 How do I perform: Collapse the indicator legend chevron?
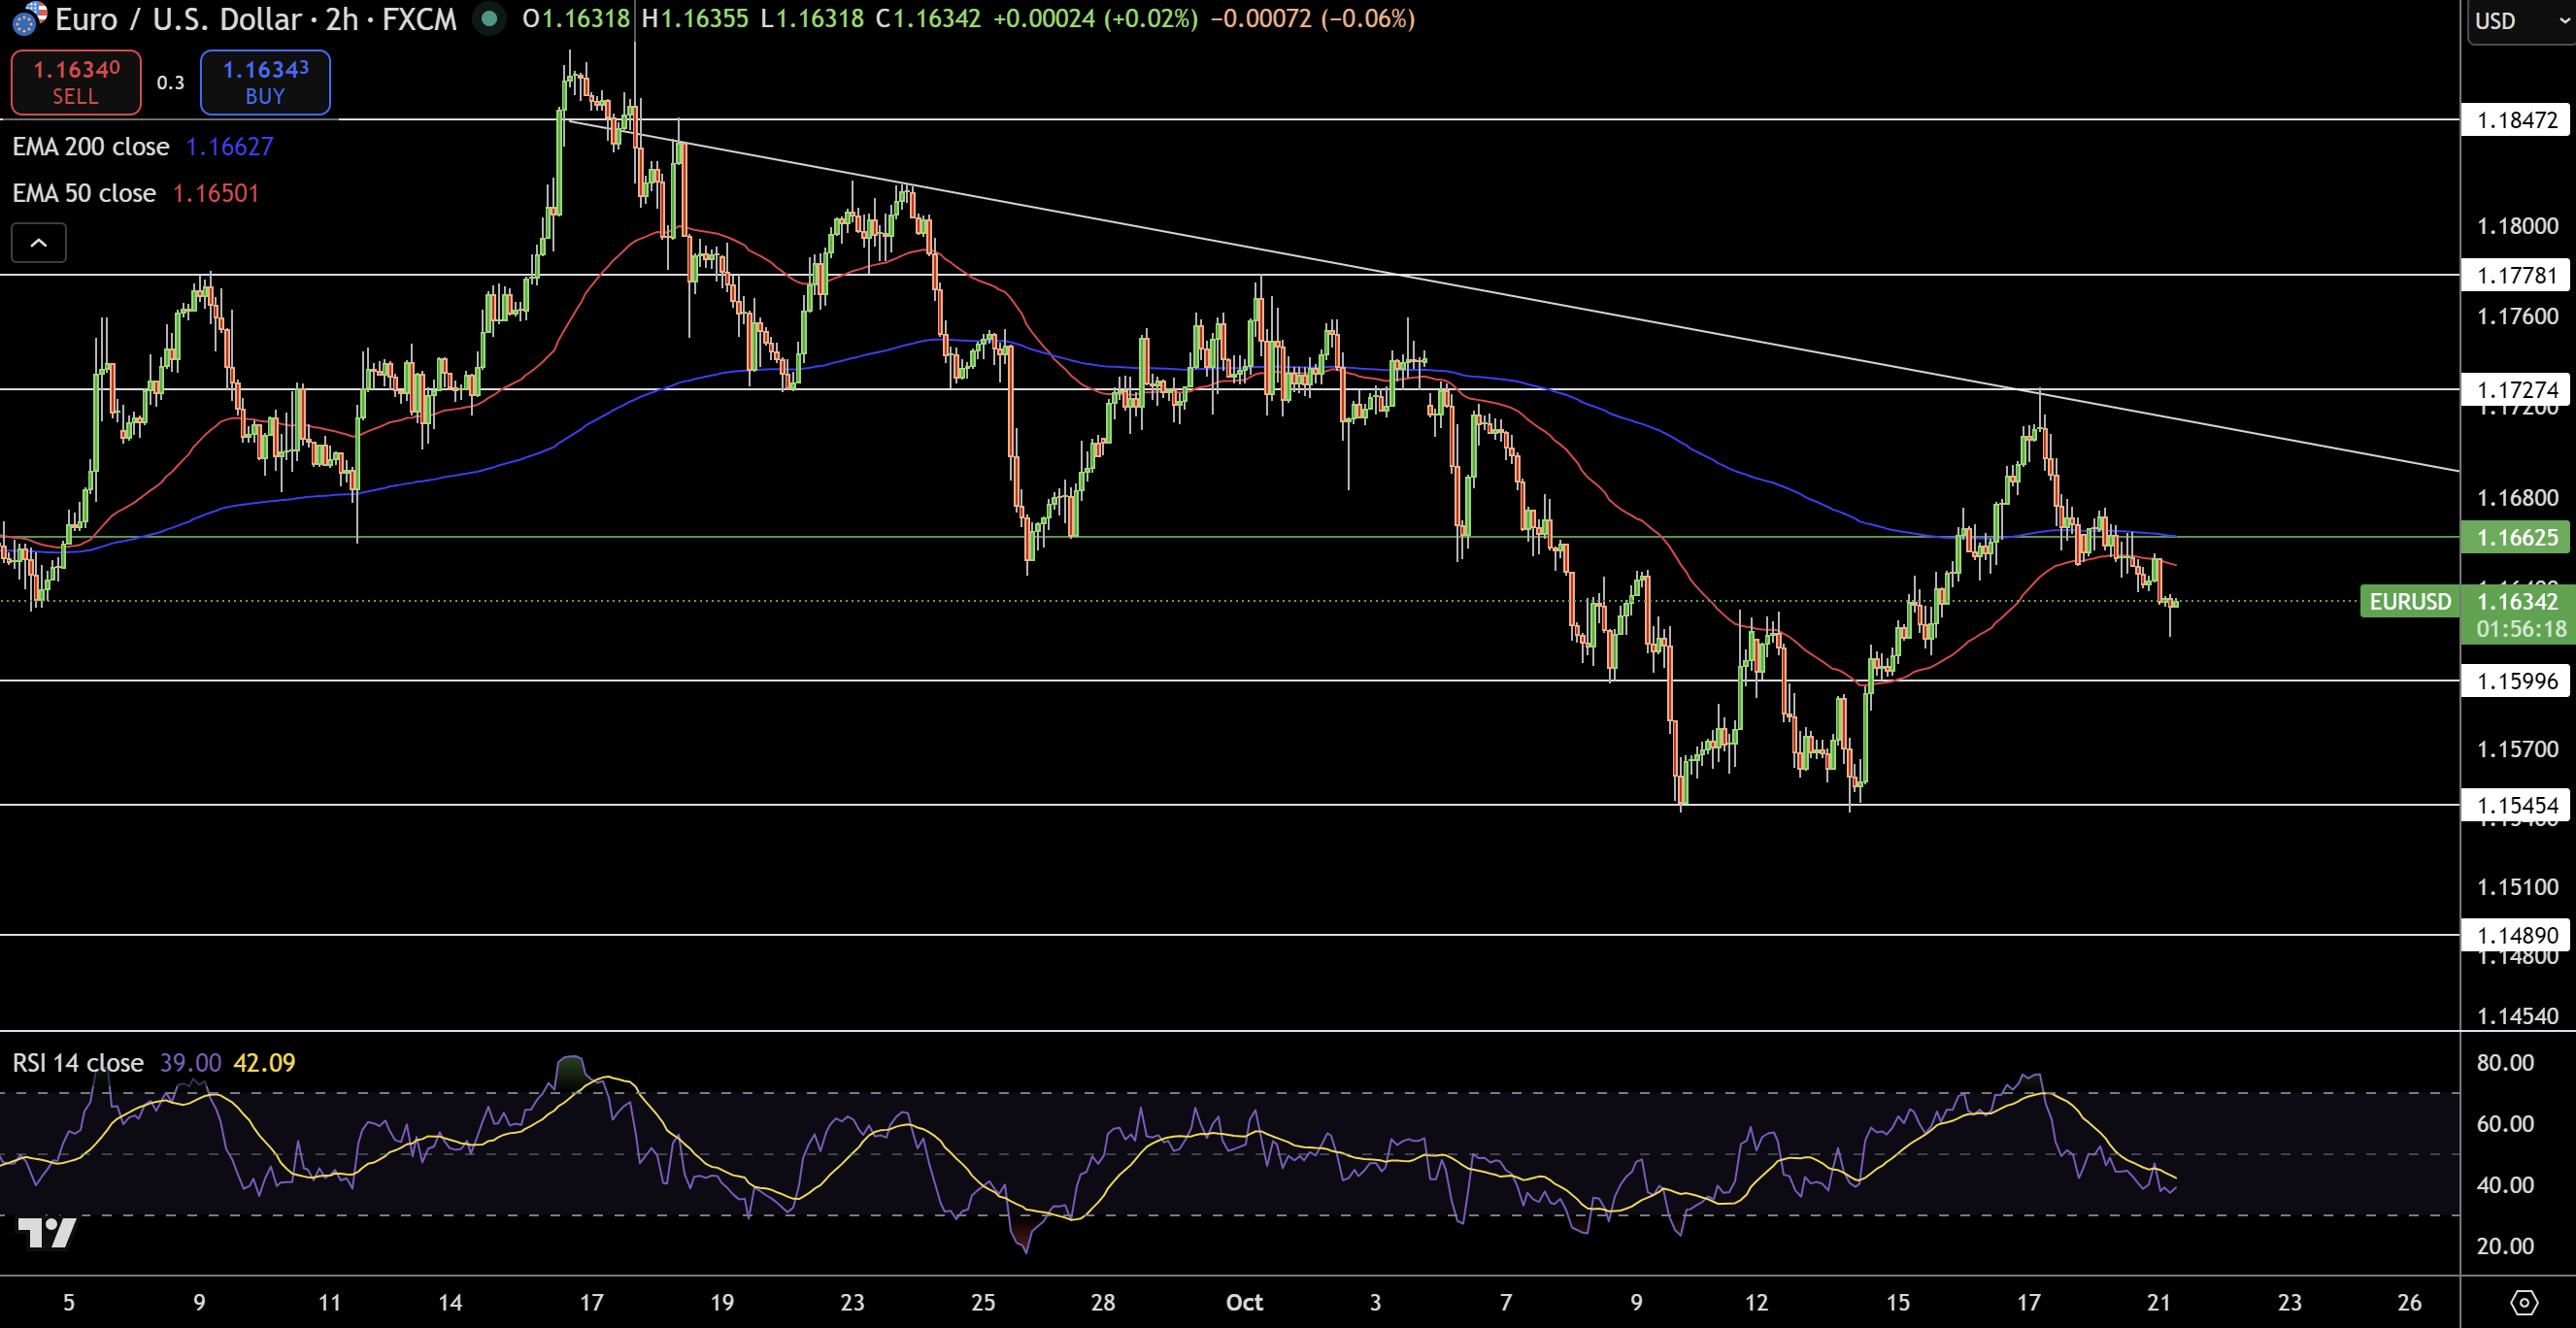coord(38,242)
